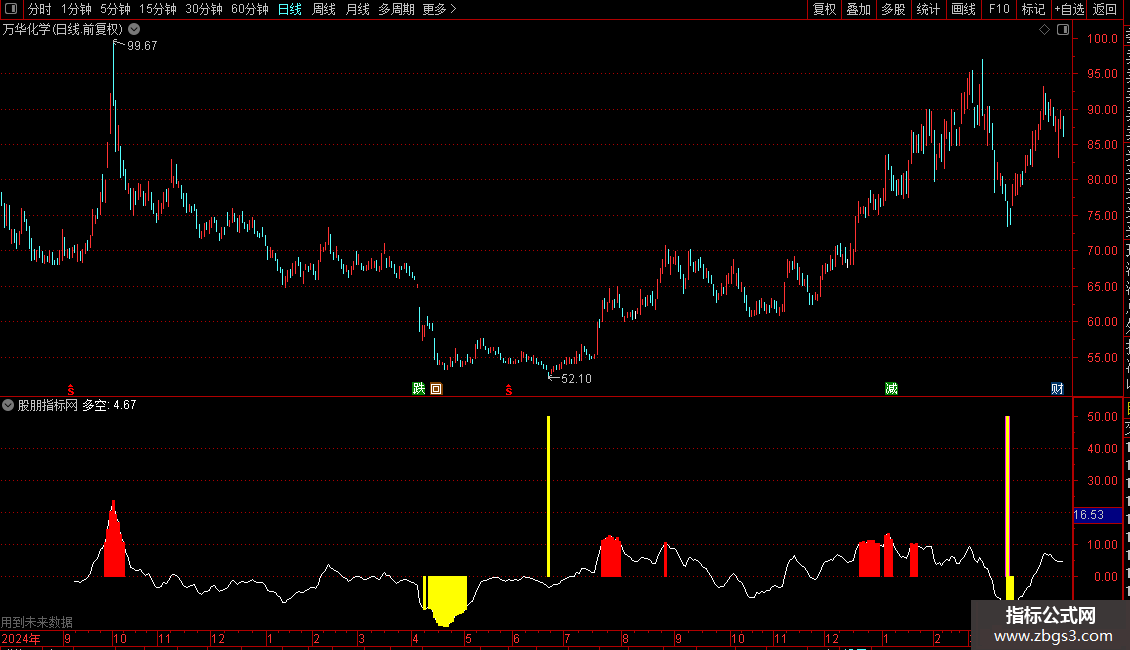Click the 股朋指标网 indicator name
Image resolution: width=1130 pixels, height=650 pixels.
pyautogui.click(x=48, y=405)
